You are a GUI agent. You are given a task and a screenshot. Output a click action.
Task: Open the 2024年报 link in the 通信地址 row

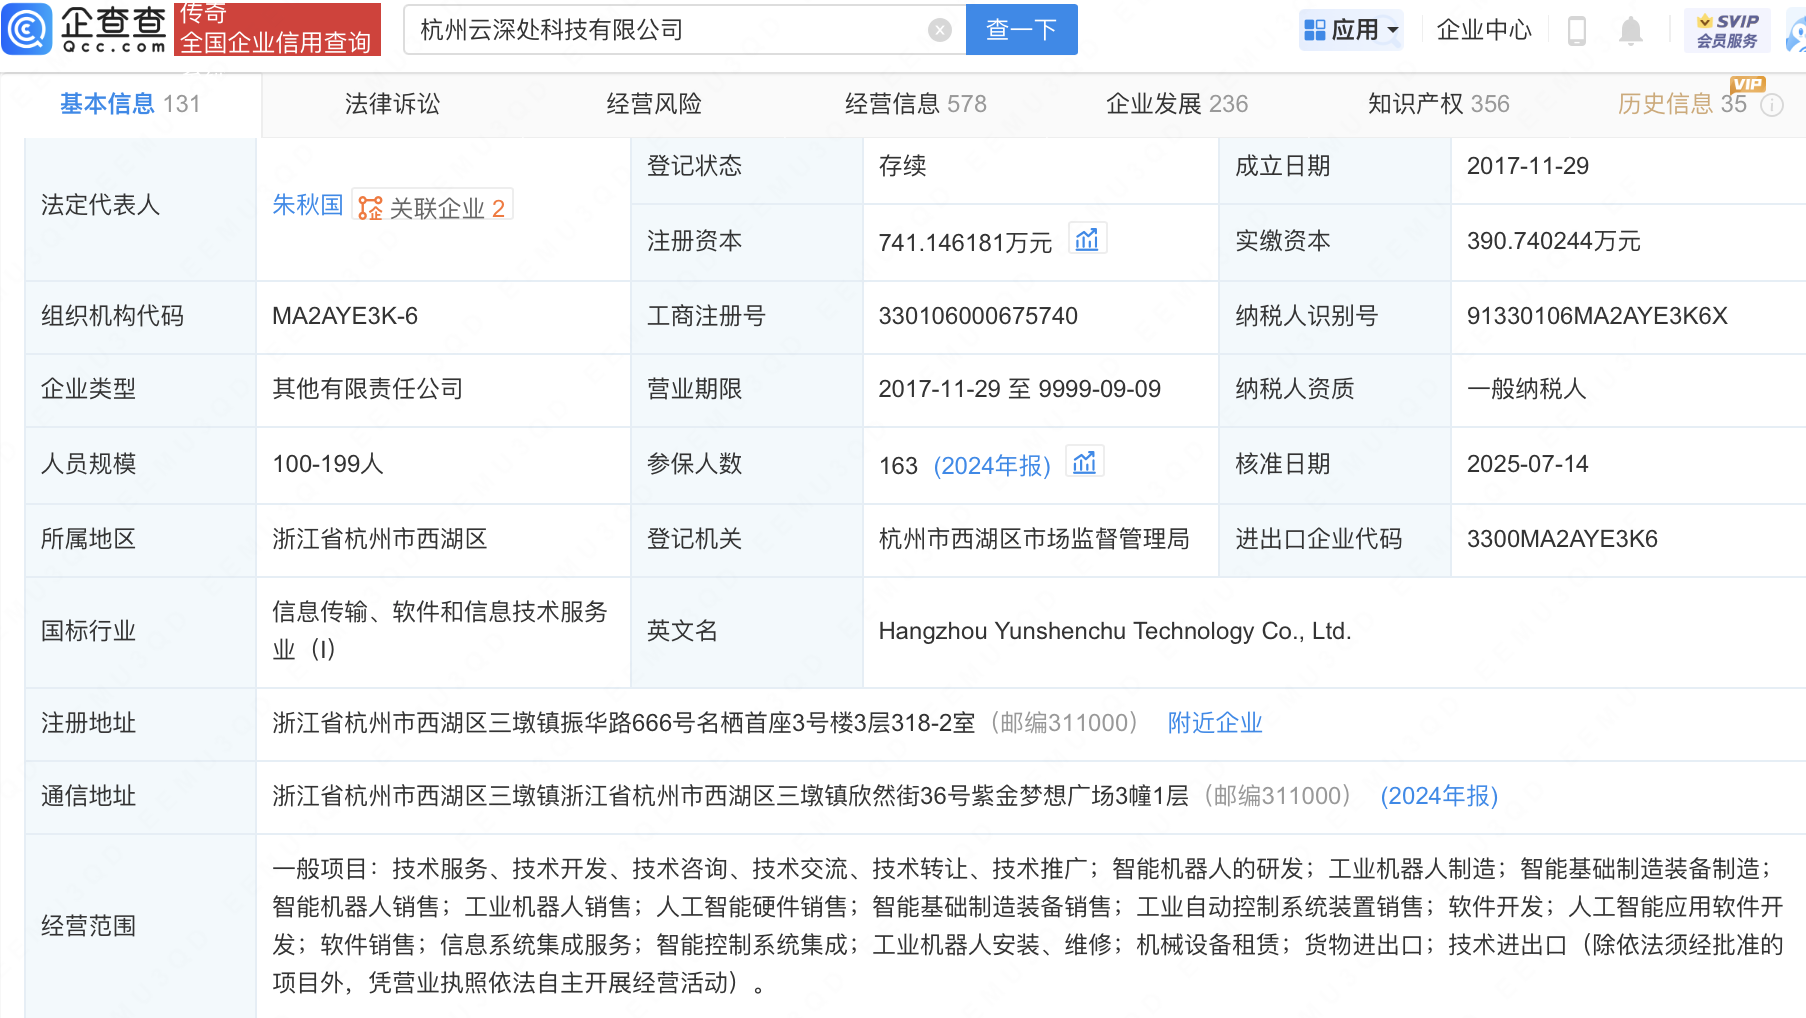(1439, 796)
